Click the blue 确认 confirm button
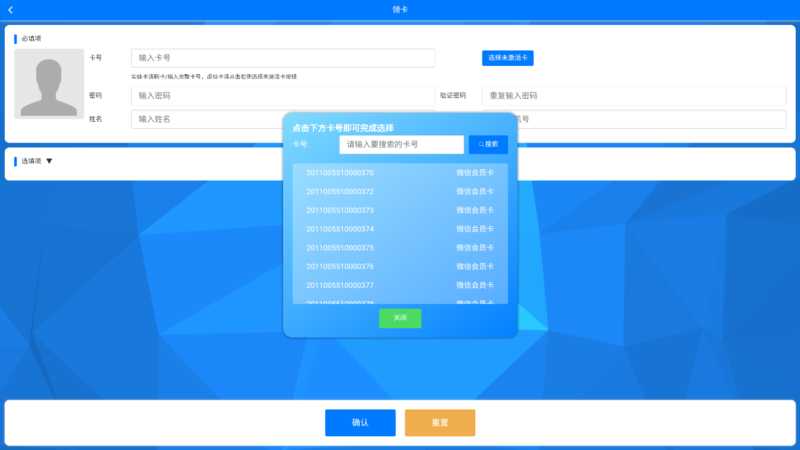Image resolution: width=800 pixels, height=450 pixels. (x=360, y=423)
